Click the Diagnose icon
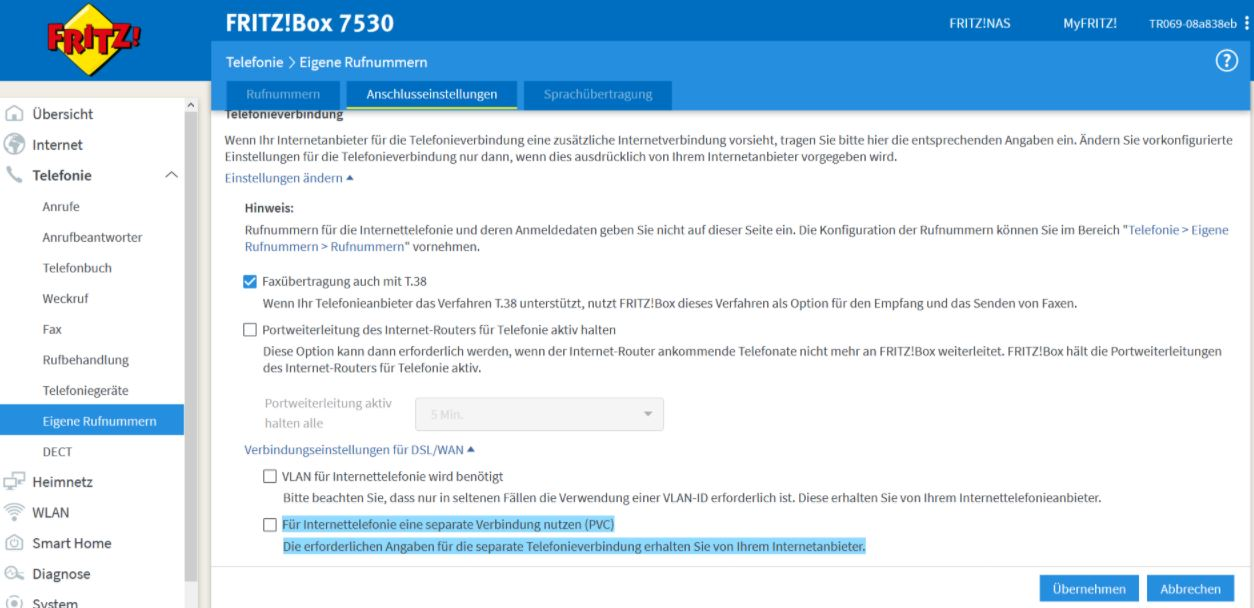This screenshot has height=608, width=1254. pyautogui.click(x=14, y=574)
